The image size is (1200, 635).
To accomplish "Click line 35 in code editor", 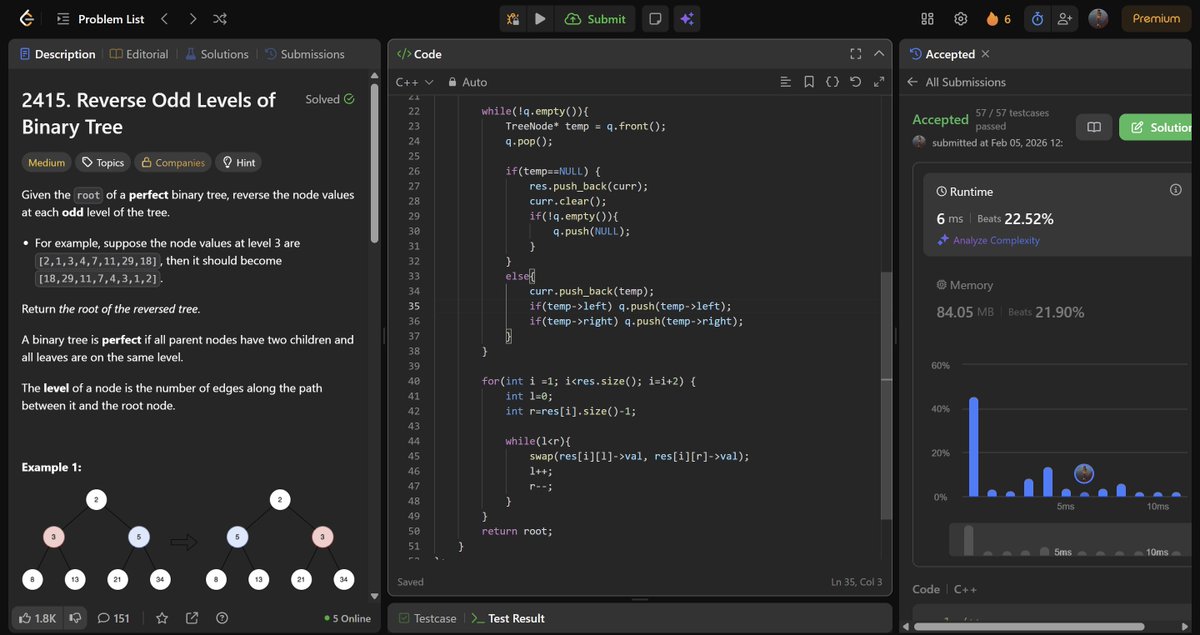I will pyautogui.click(x=640, y=306).
